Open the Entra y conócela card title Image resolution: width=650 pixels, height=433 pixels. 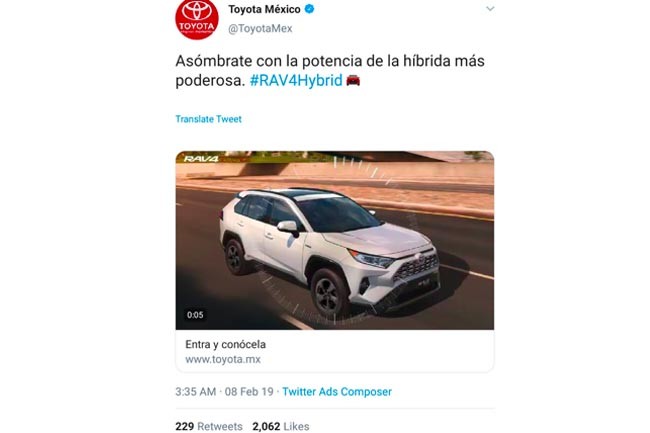click(x=226, y=344)
